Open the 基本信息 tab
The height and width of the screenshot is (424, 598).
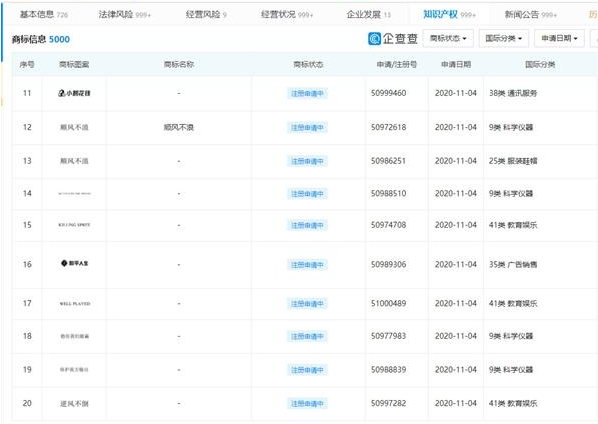point(43,14)
